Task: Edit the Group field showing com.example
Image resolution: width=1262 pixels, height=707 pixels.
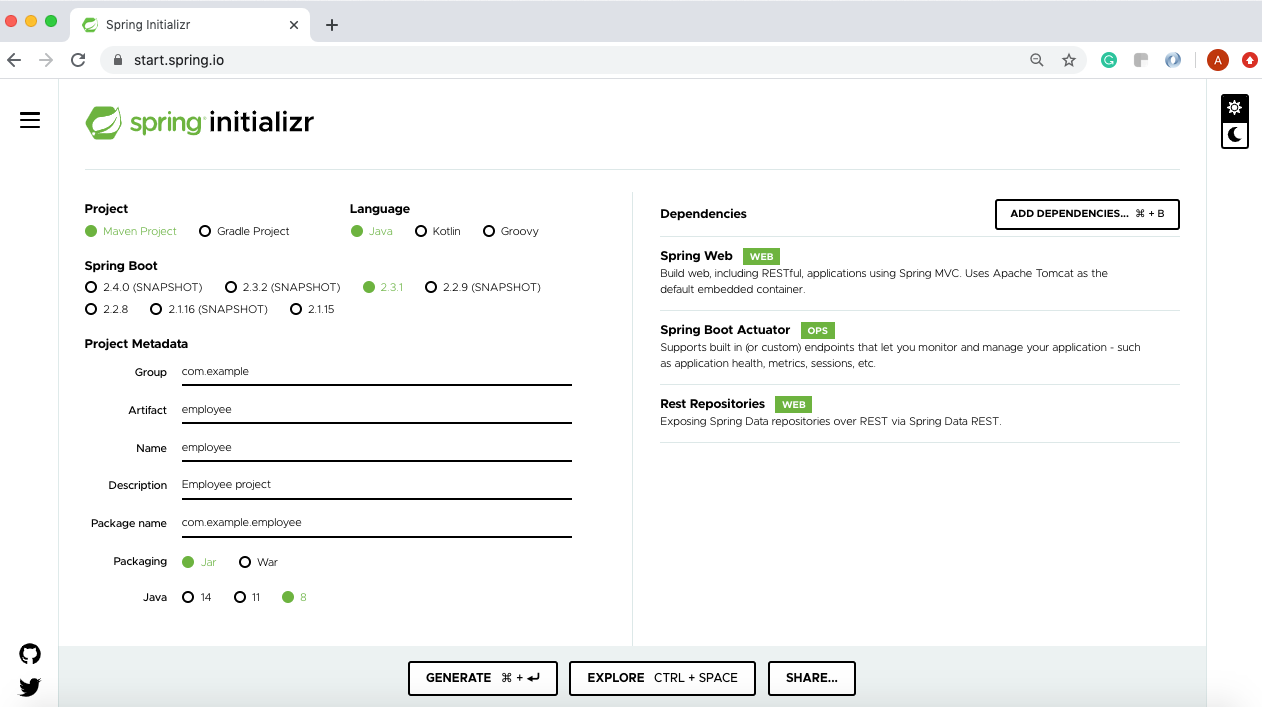Action: [376, 371]
